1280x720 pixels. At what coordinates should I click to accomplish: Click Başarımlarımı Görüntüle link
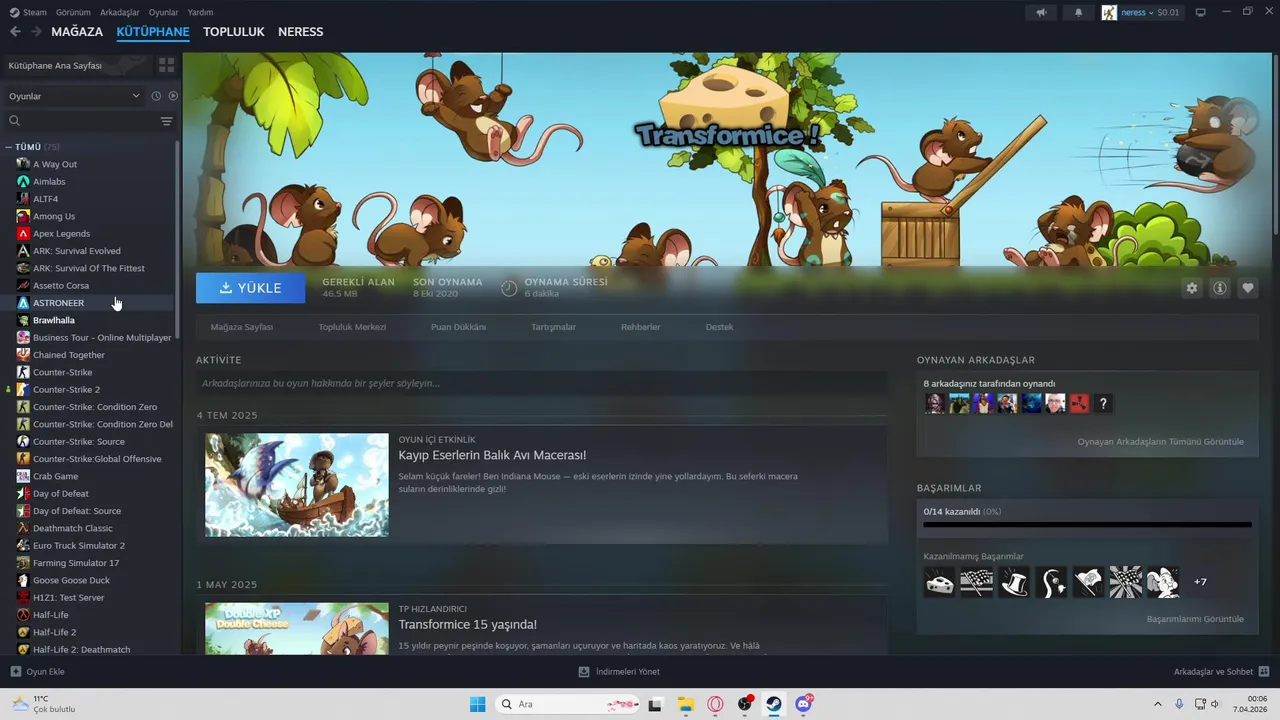pos(1195,619)
